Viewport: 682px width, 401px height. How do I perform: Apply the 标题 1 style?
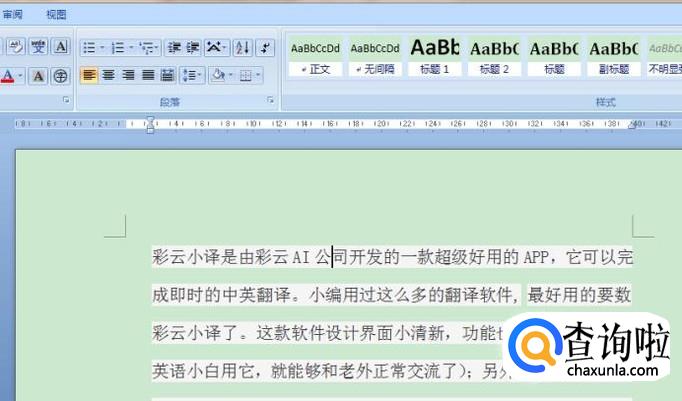(435, 56)
